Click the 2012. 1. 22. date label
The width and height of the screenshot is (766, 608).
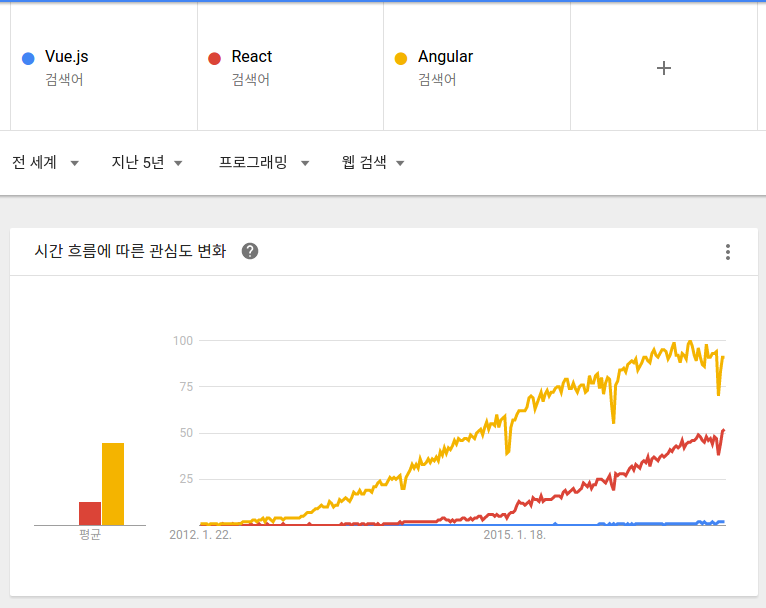pyautogui.click(x=200, y=535)
